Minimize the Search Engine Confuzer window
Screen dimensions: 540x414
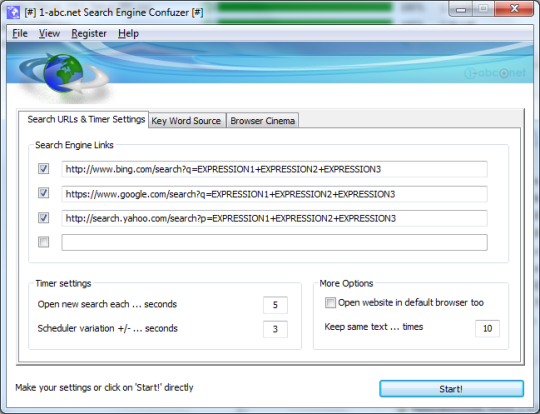click(461, 9)
